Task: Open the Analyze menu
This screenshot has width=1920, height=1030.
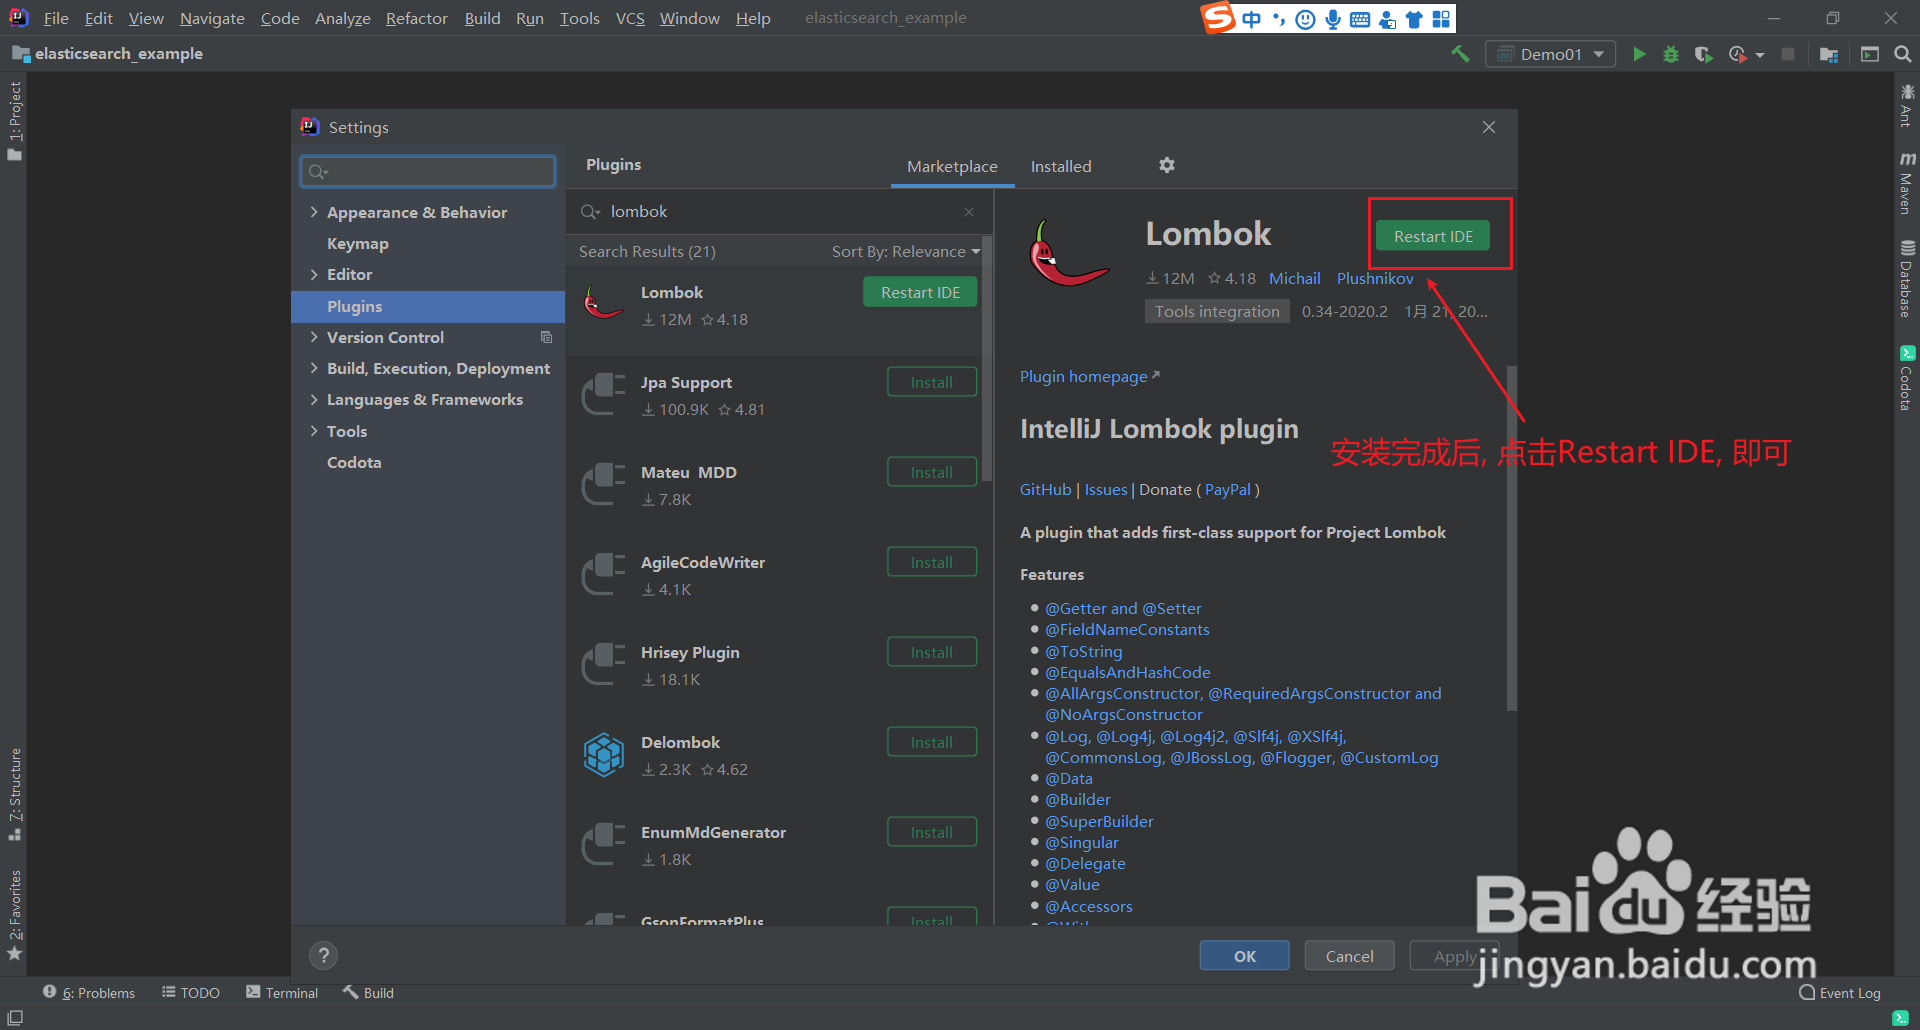Action: click(x=342, y=18)
